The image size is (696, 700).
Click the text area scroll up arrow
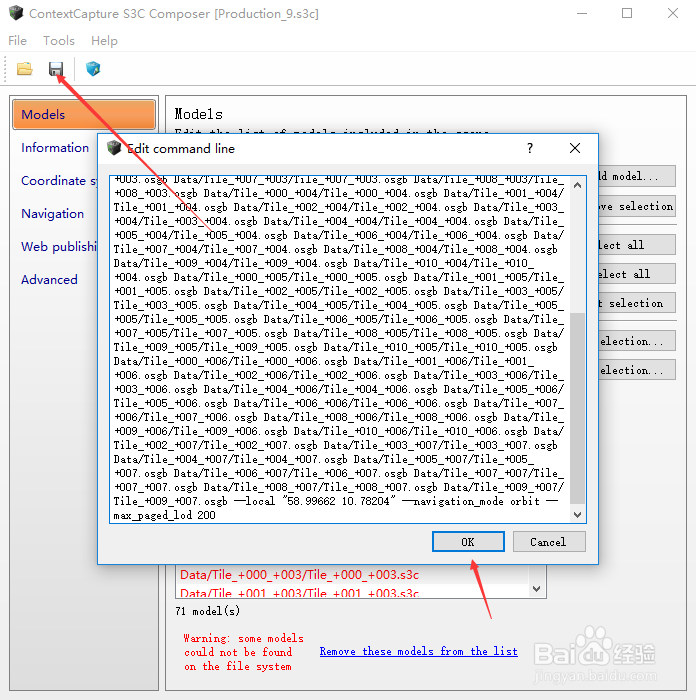tap(577, 185)
